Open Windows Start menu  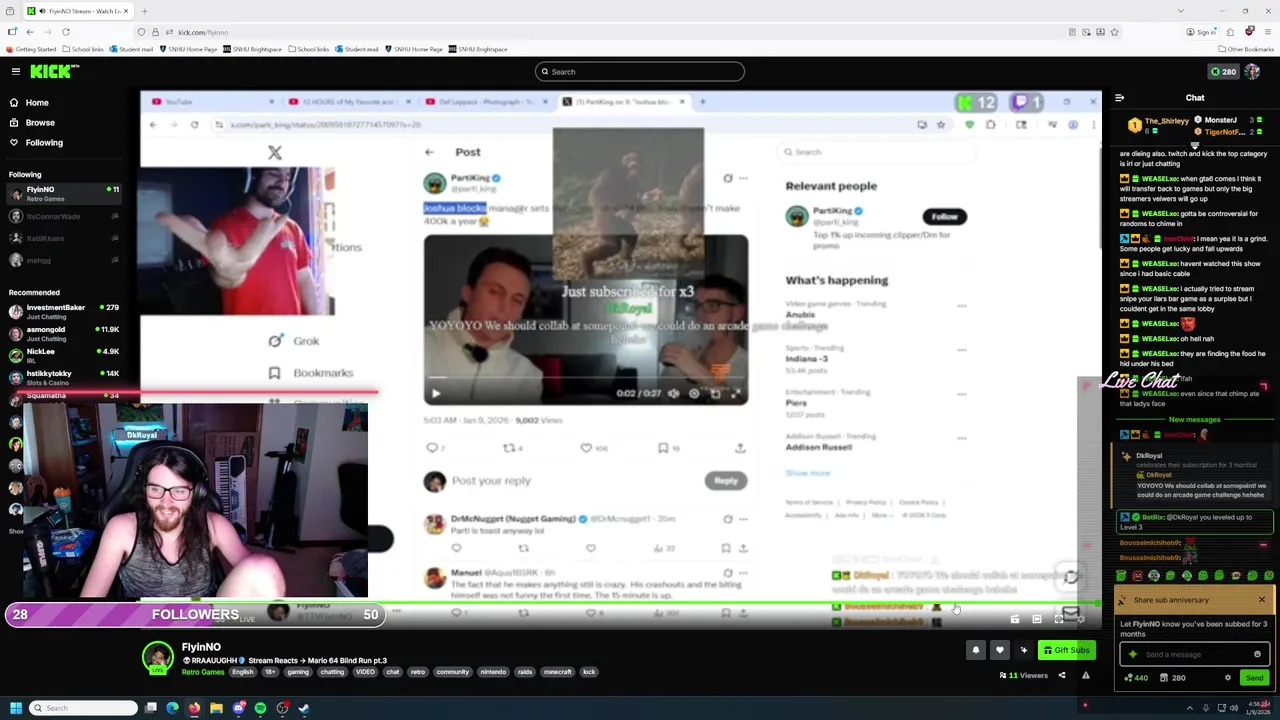click(16, 708)
